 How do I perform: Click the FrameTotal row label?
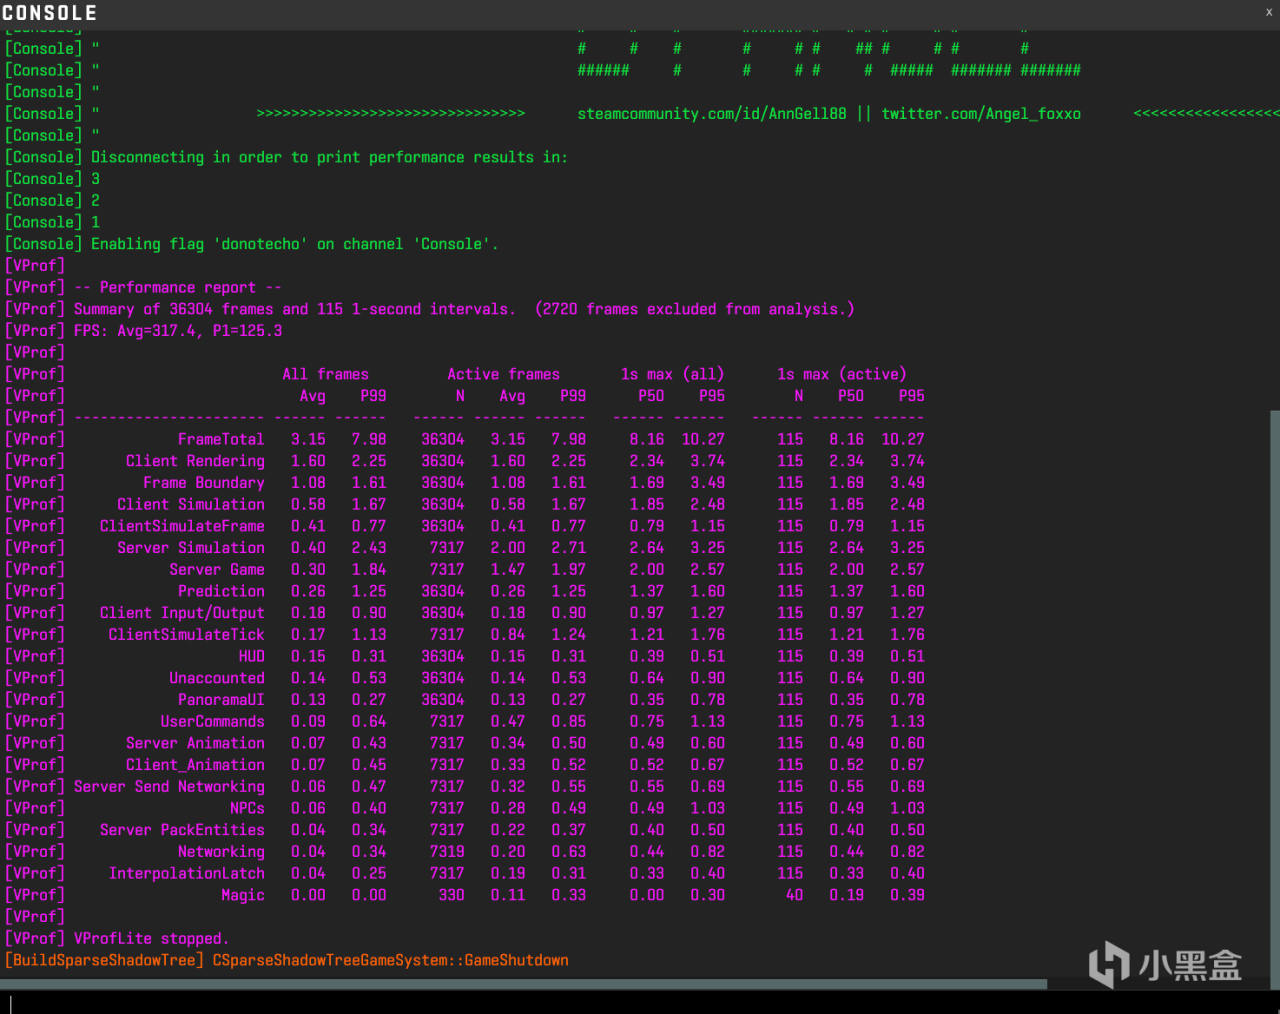[221, 439]
